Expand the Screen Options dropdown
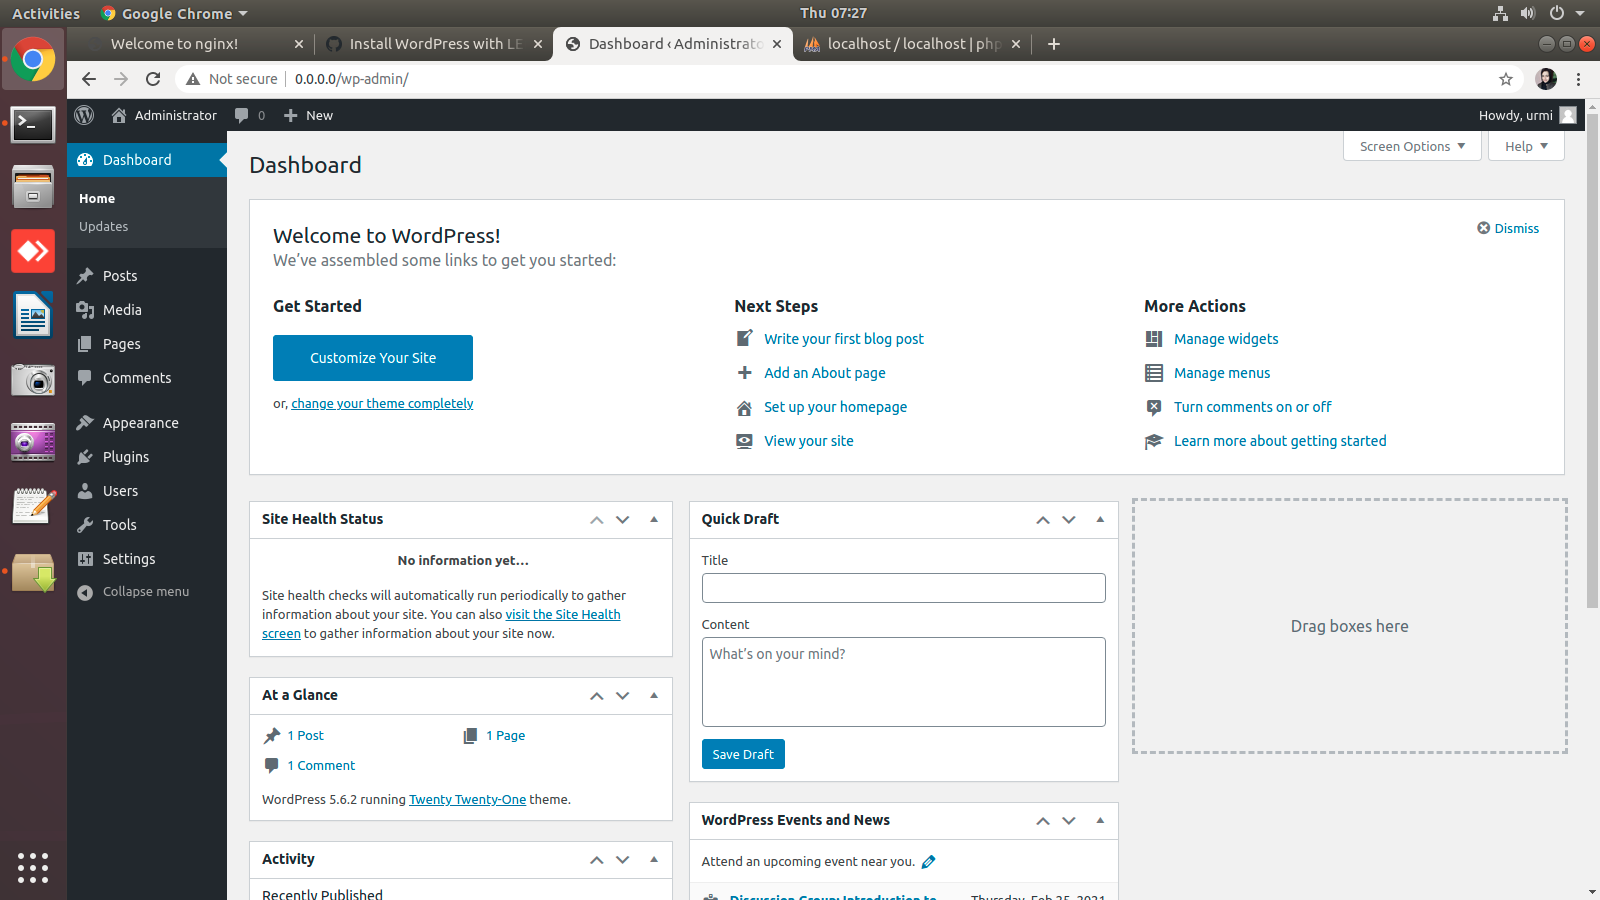 click(x=1412, y=146)
